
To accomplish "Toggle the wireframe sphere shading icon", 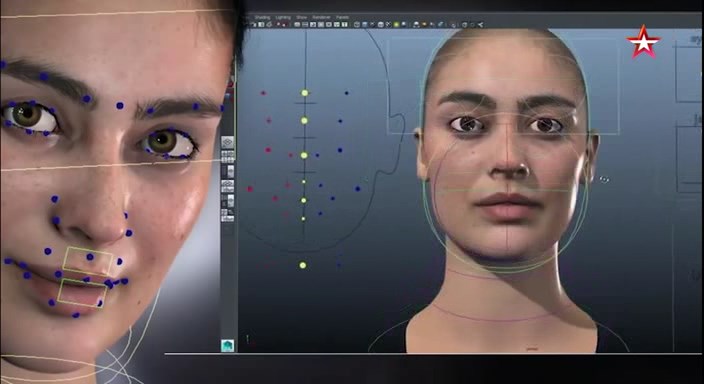I will (x=357, y=24).
